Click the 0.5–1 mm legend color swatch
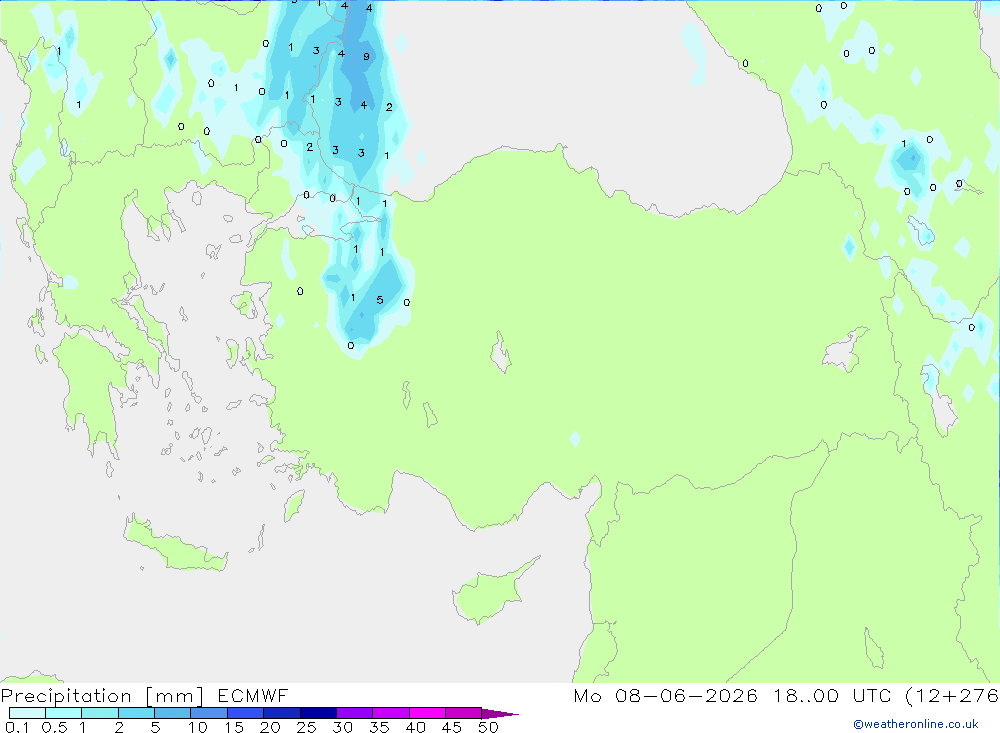Viewport: 1000px width, 733px height. pyautogui.click(x=64, y=713)
